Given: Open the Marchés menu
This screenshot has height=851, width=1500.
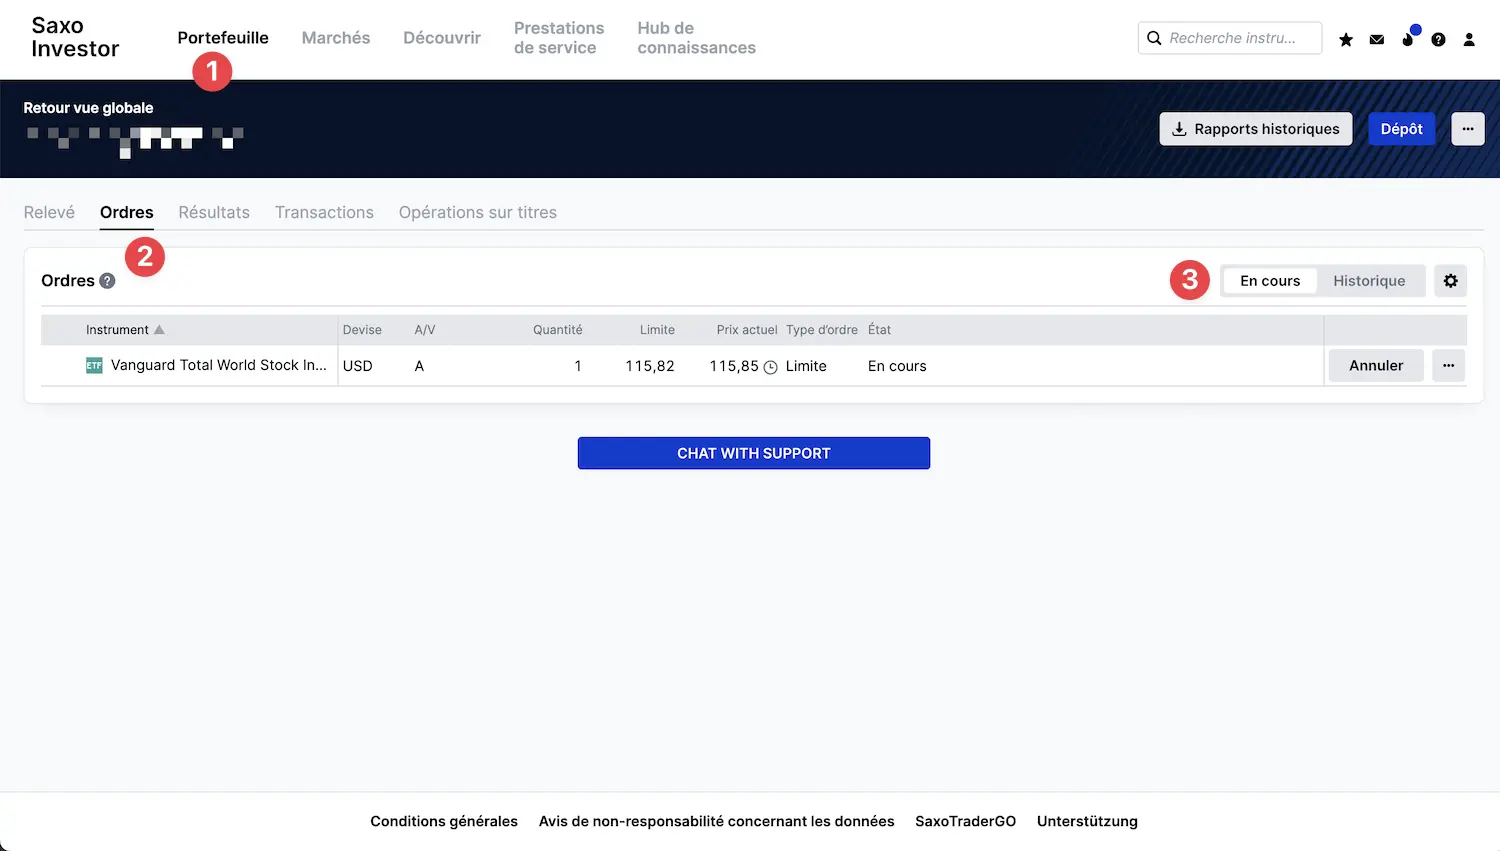Looking at the screenshot, I should click(336, 38).
